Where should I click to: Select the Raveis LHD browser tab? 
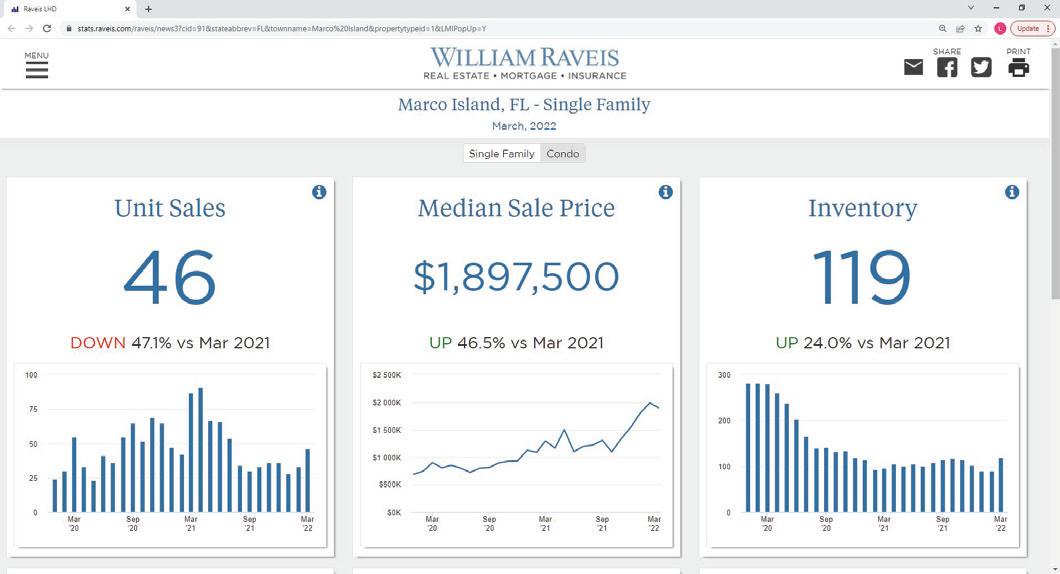(65, 9)
